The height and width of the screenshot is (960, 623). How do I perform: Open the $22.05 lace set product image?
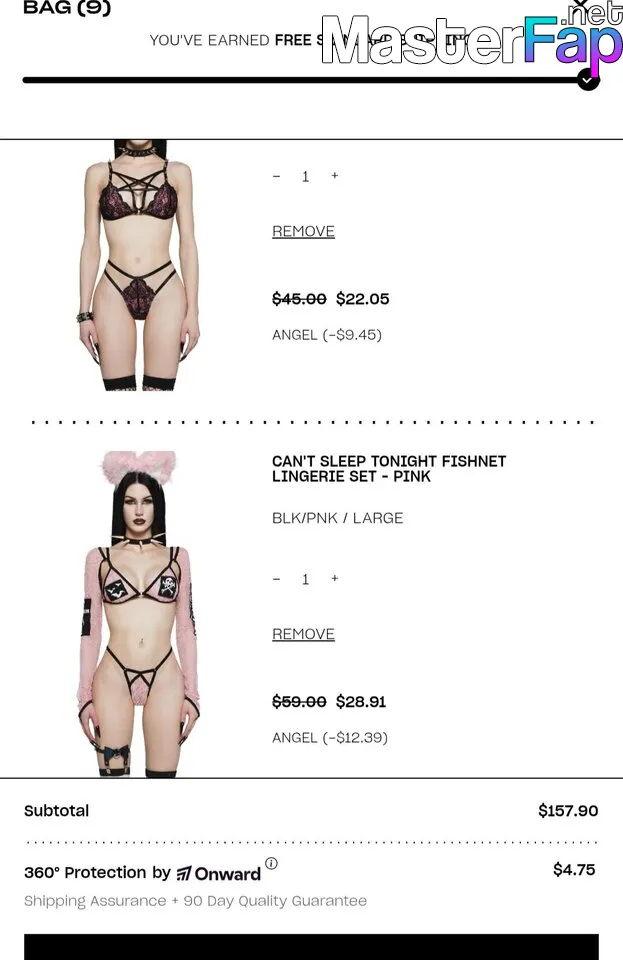click(x=140, y=265)
